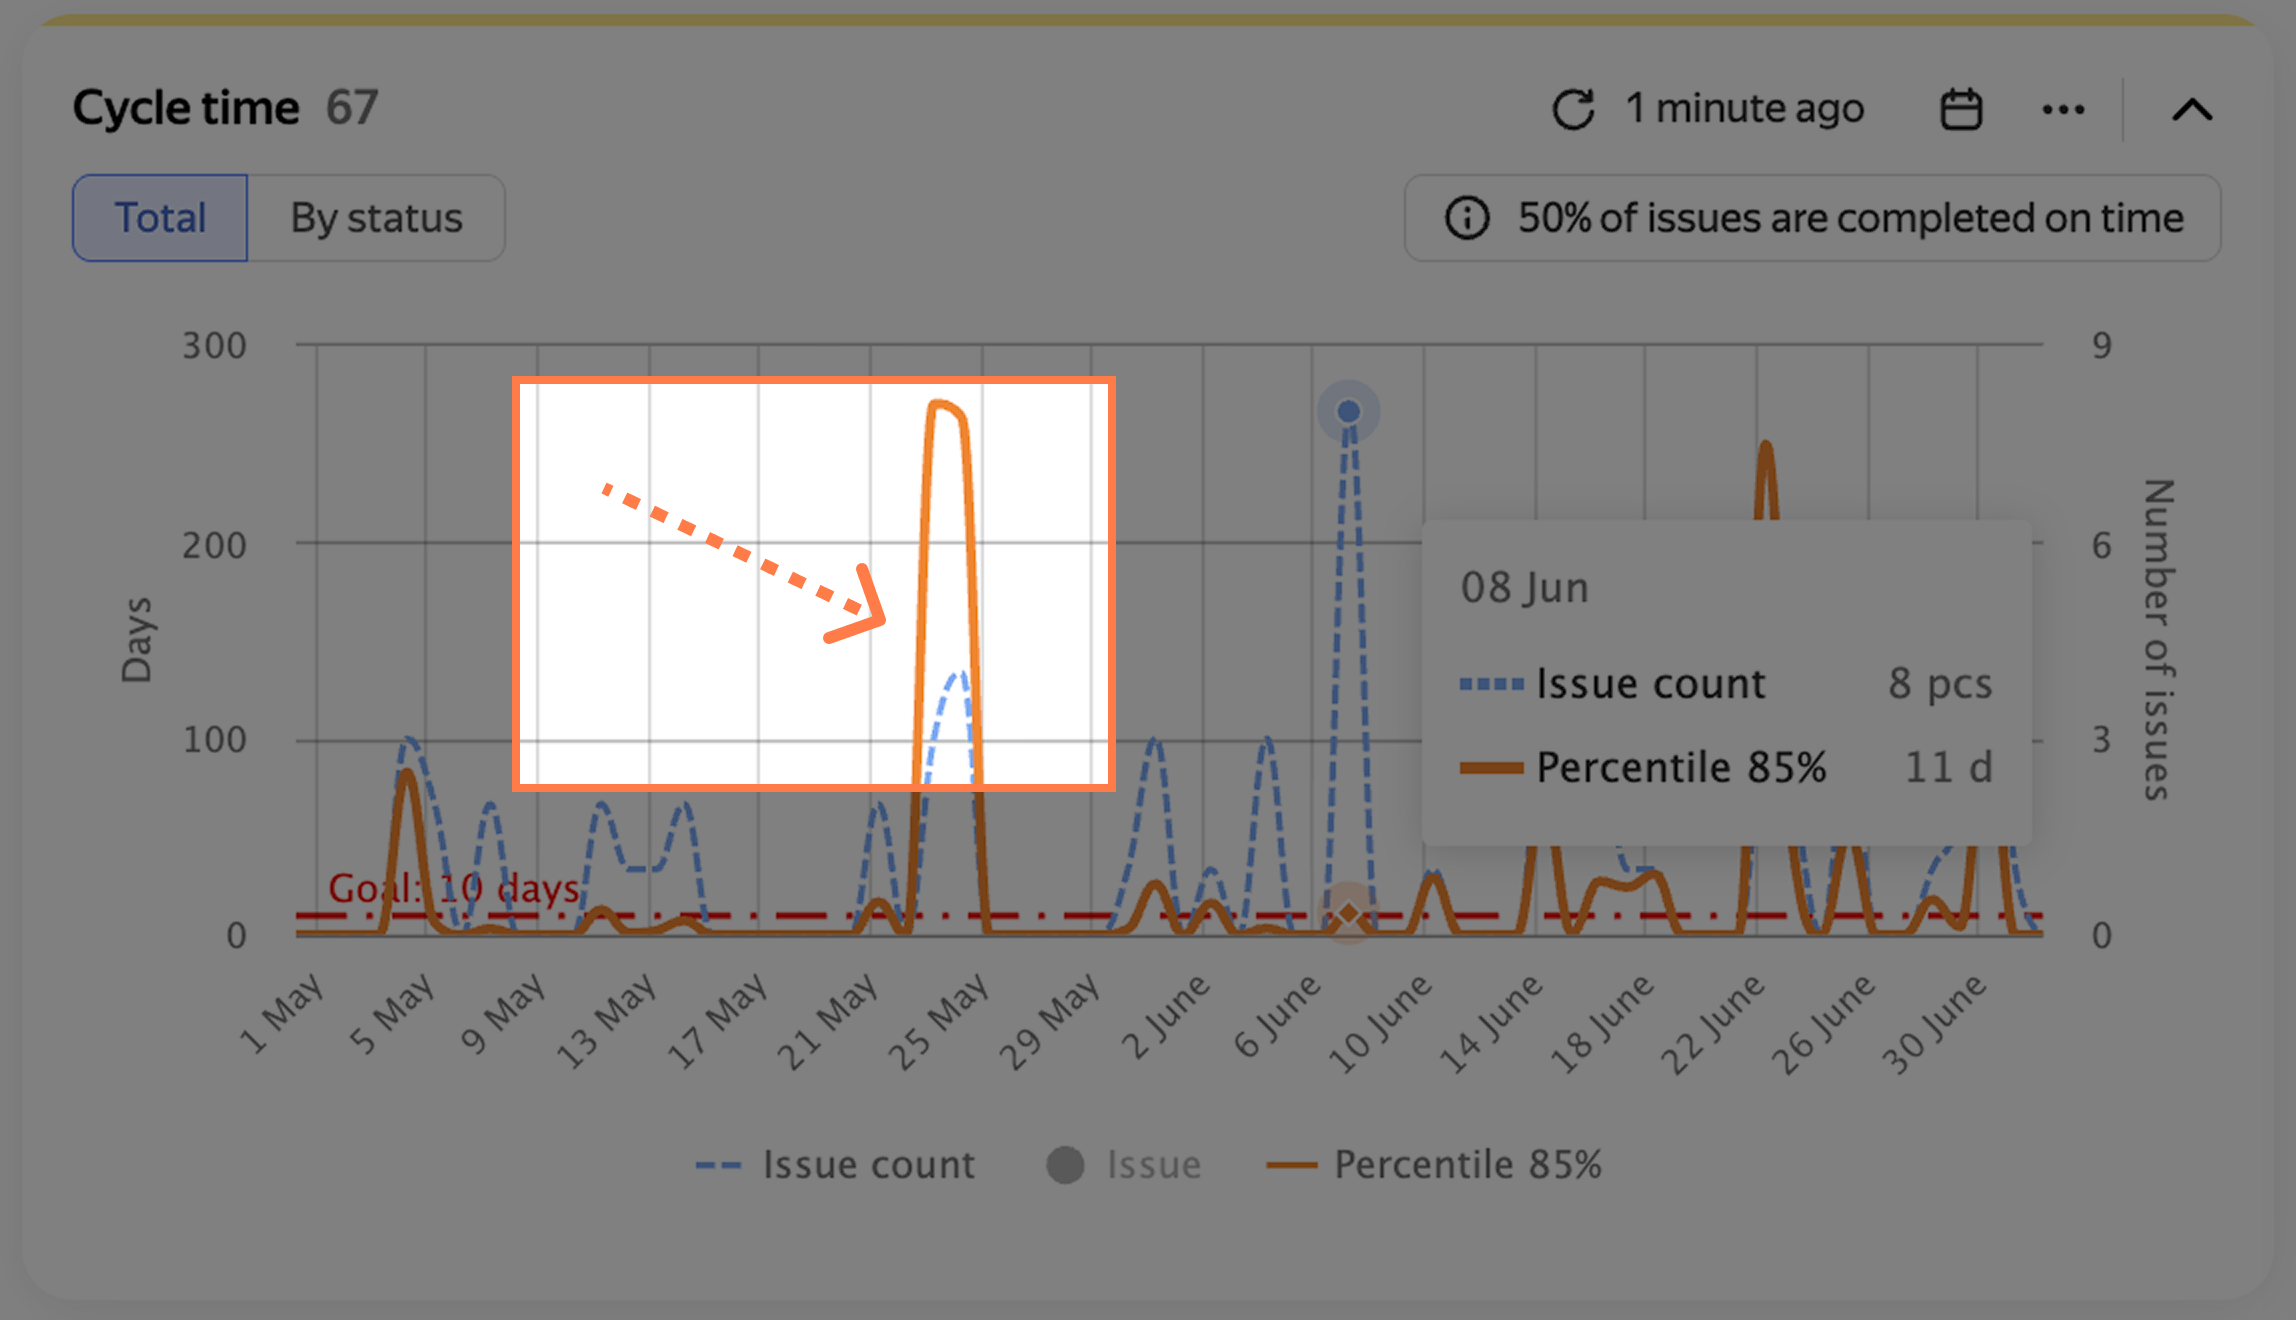Click 50% of issues completed on time badge

tap(1812, 218)
